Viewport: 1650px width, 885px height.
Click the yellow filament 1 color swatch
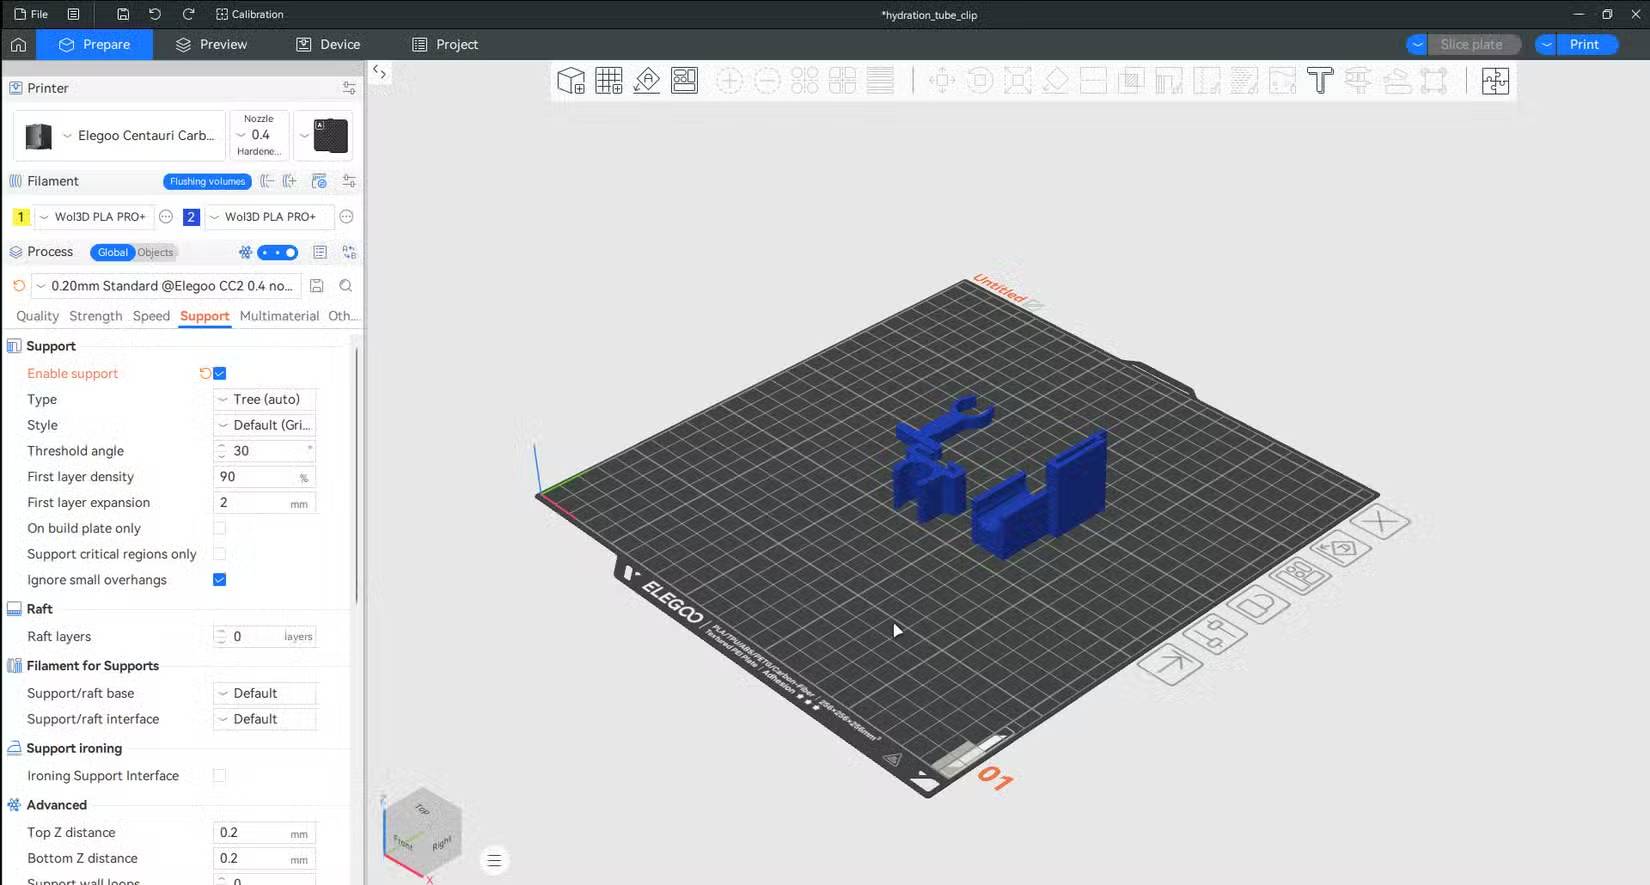[x=21, y=217]
